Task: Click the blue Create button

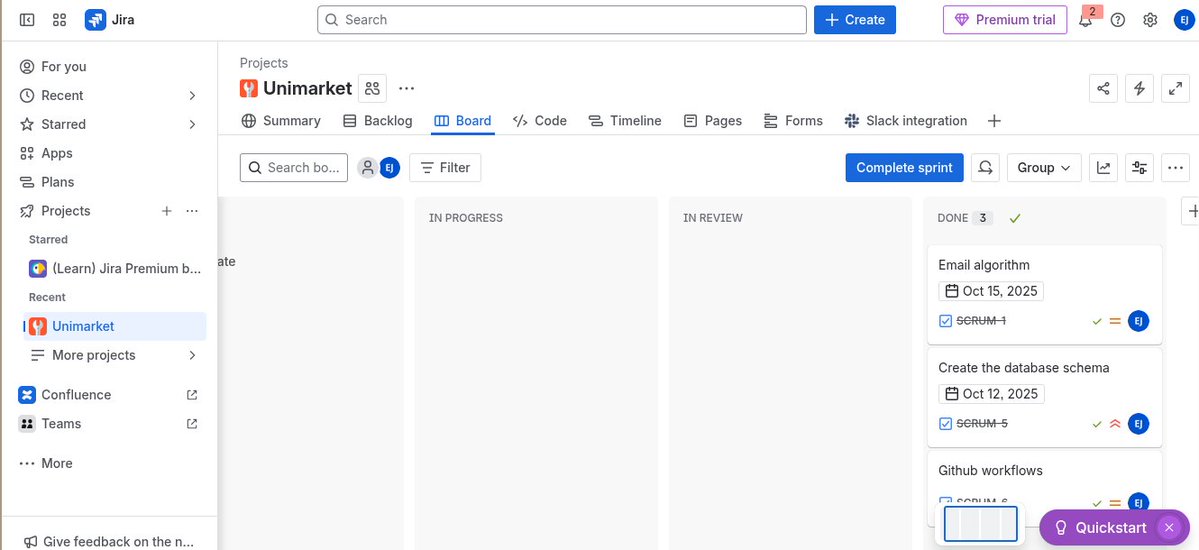Action: [855, 20]
